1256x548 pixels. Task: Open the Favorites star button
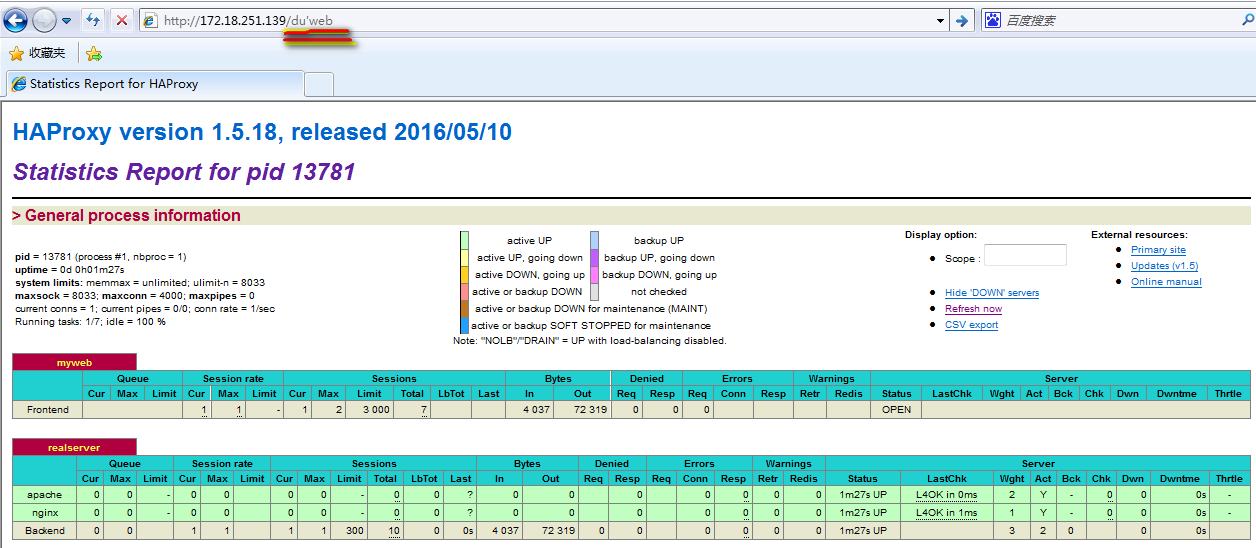point(16,53)
